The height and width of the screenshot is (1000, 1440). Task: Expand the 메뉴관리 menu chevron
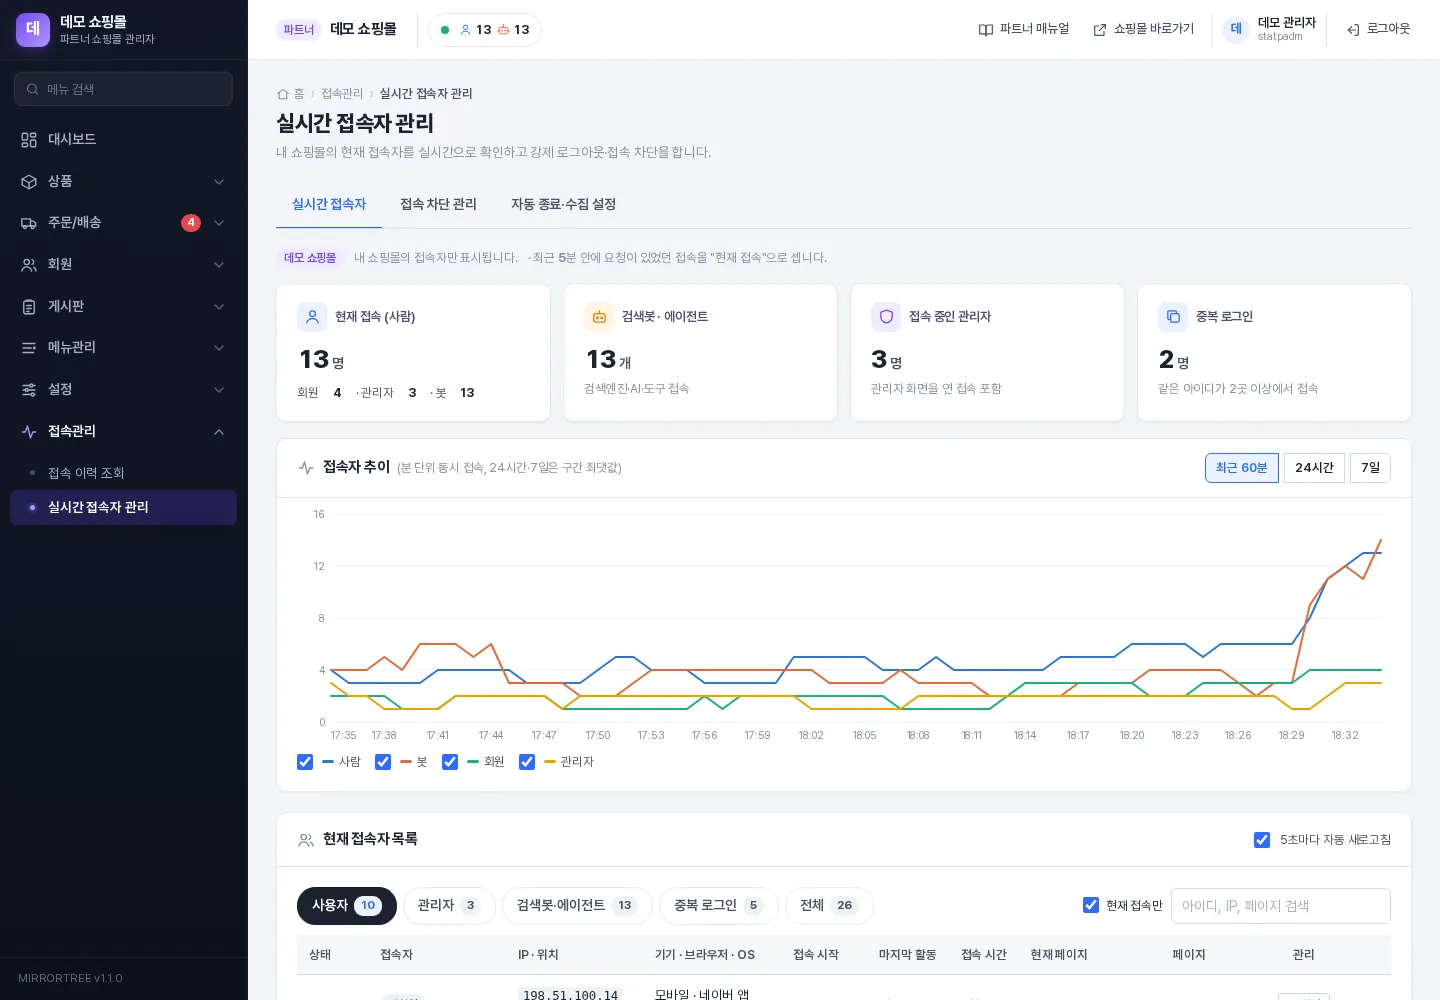coord(219,348)
